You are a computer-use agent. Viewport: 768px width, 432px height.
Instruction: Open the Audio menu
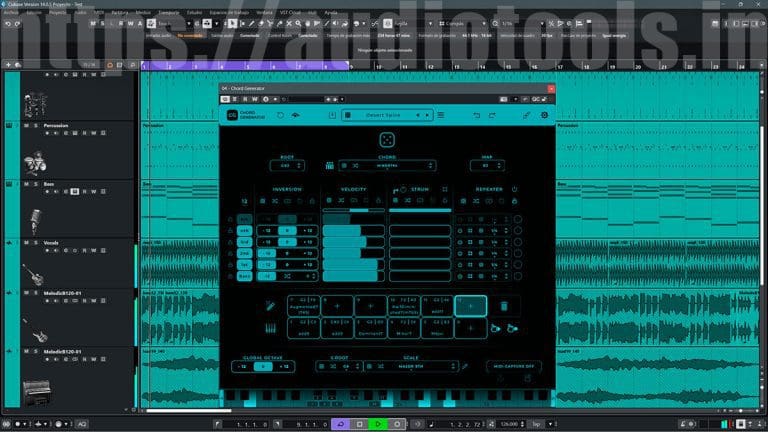[x=80, y=12]
